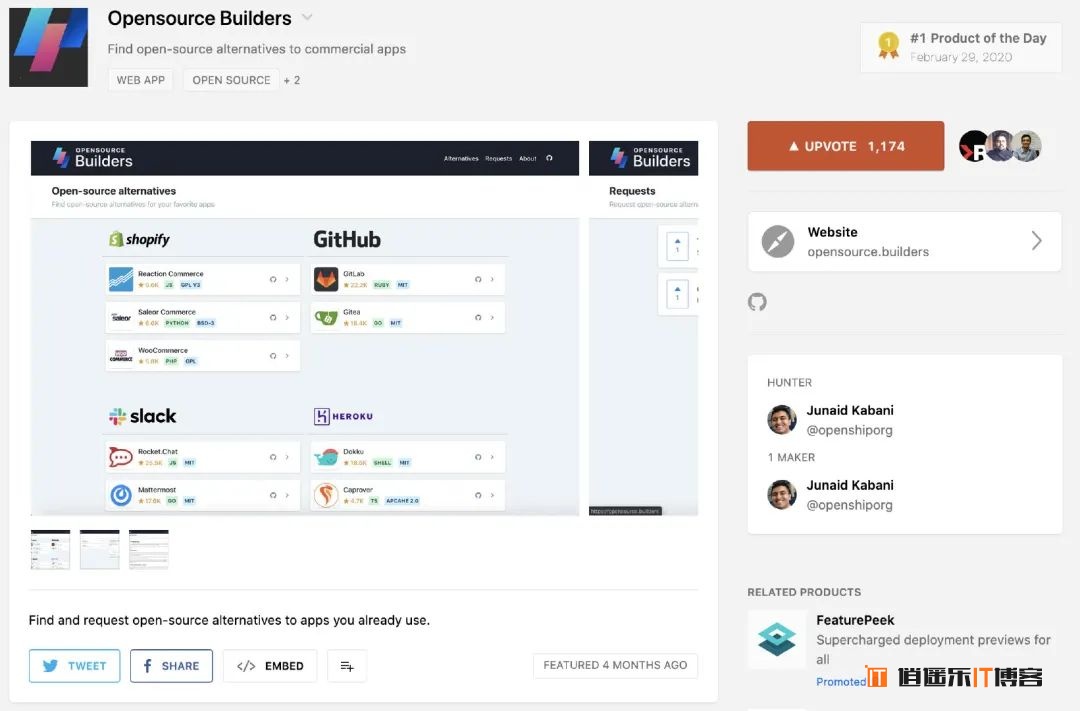Click Alternatives in the screenshot nav
Screen dimensions: 1080x711
click(461, 158)
